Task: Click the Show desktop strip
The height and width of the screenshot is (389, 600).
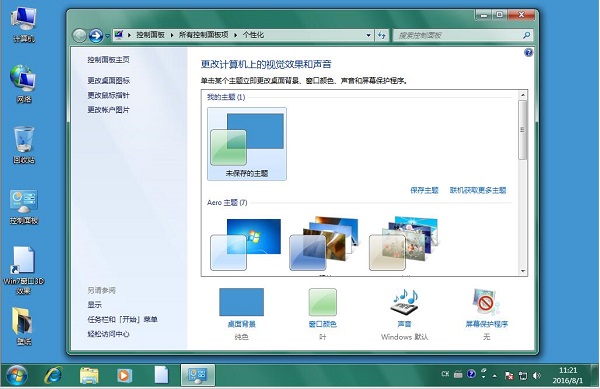Action: point(595,375)
